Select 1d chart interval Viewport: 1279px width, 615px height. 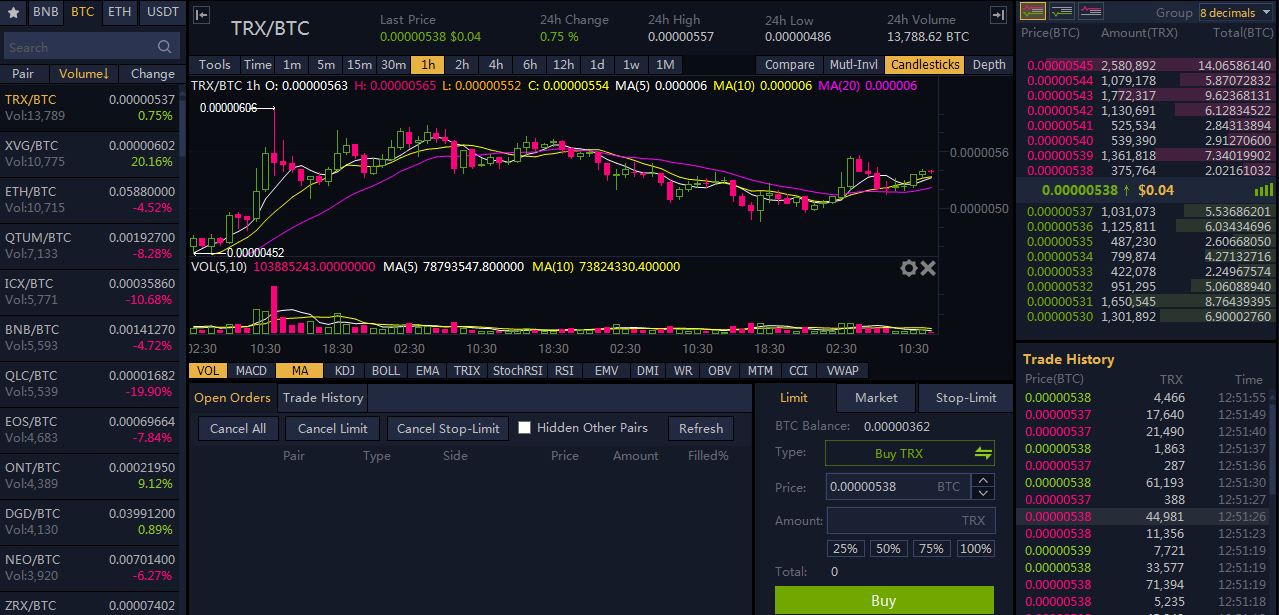(597, 64)
